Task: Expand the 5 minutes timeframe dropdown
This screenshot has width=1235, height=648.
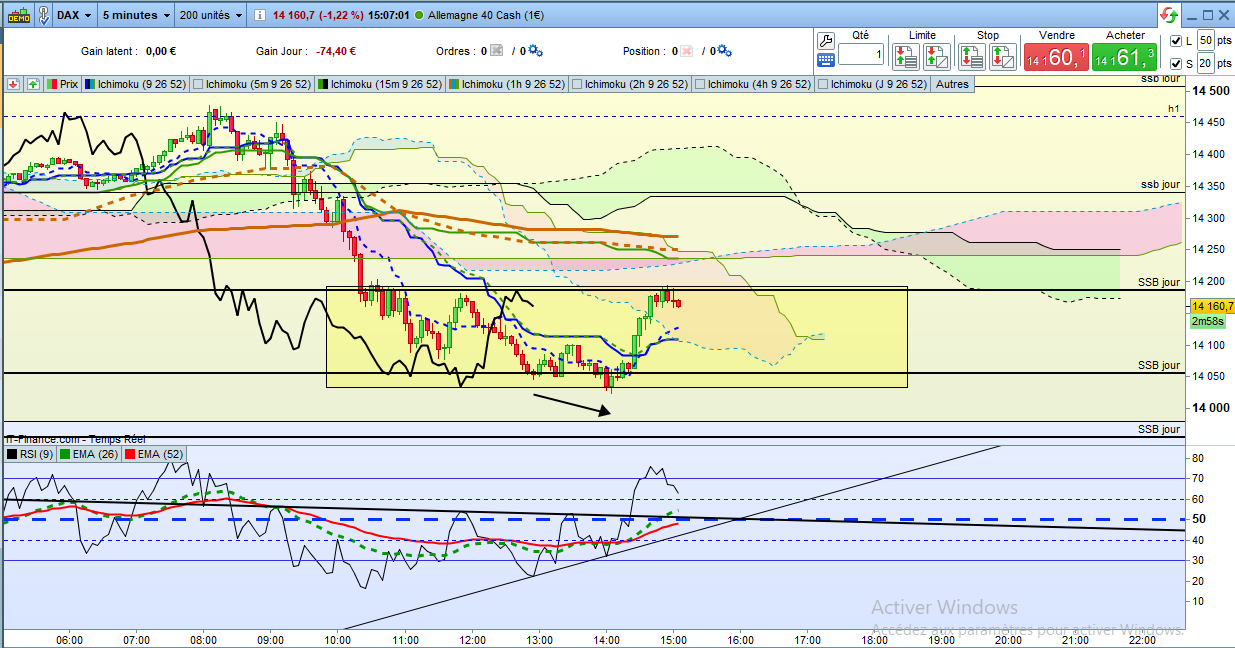Action: point(138,15)
